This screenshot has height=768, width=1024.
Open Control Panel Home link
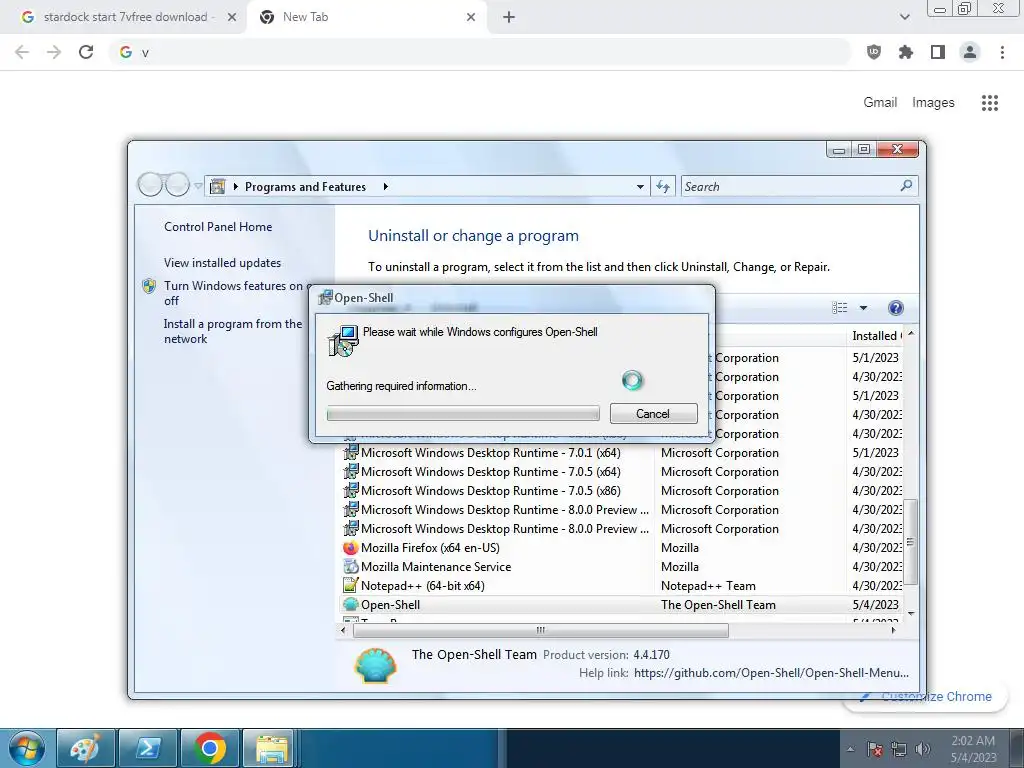[x=218, y=227]
